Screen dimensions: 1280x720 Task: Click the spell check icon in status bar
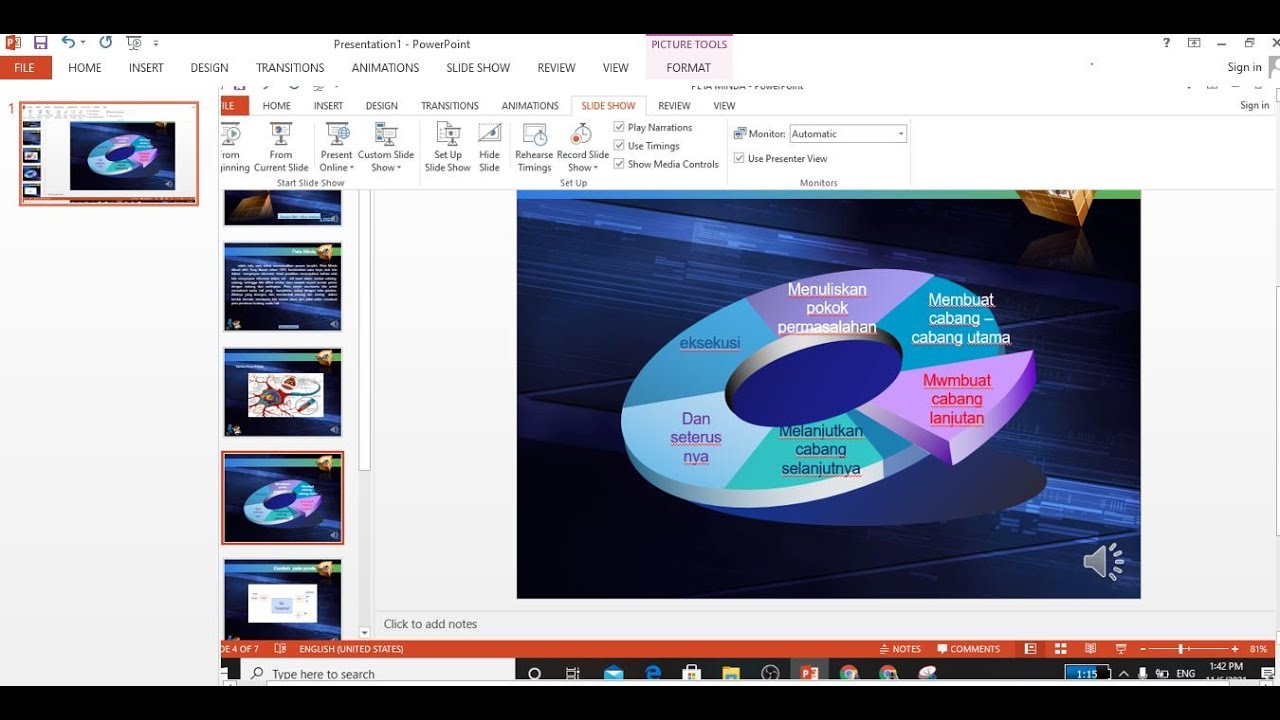tap(280, 649)
